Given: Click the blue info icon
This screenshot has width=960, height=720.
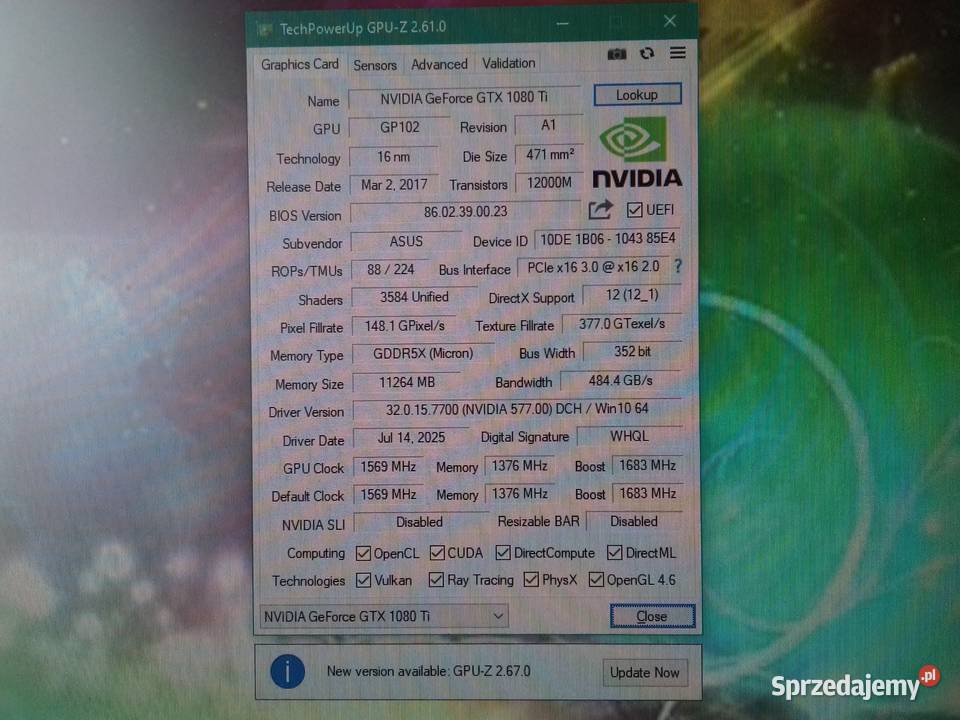Looking at the screenshot, I should tap(287, 672).
